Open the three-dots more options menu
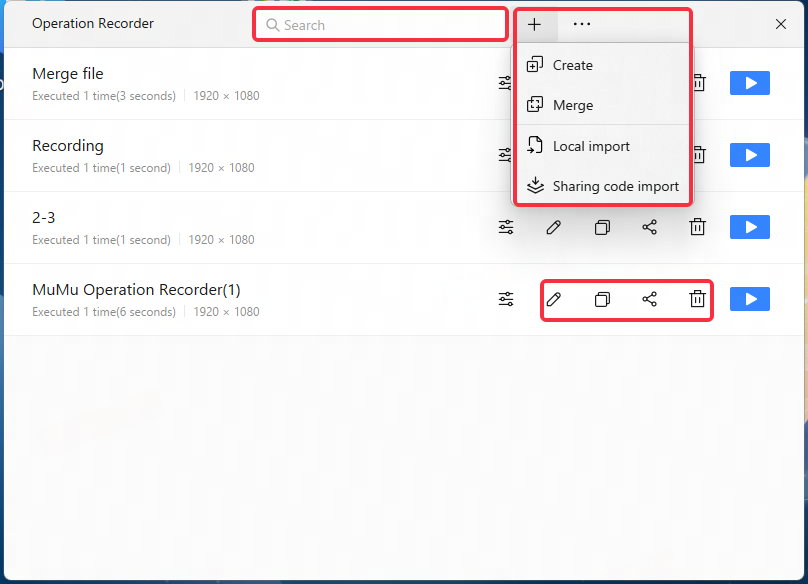808x584 pixels. click(582, 24)
